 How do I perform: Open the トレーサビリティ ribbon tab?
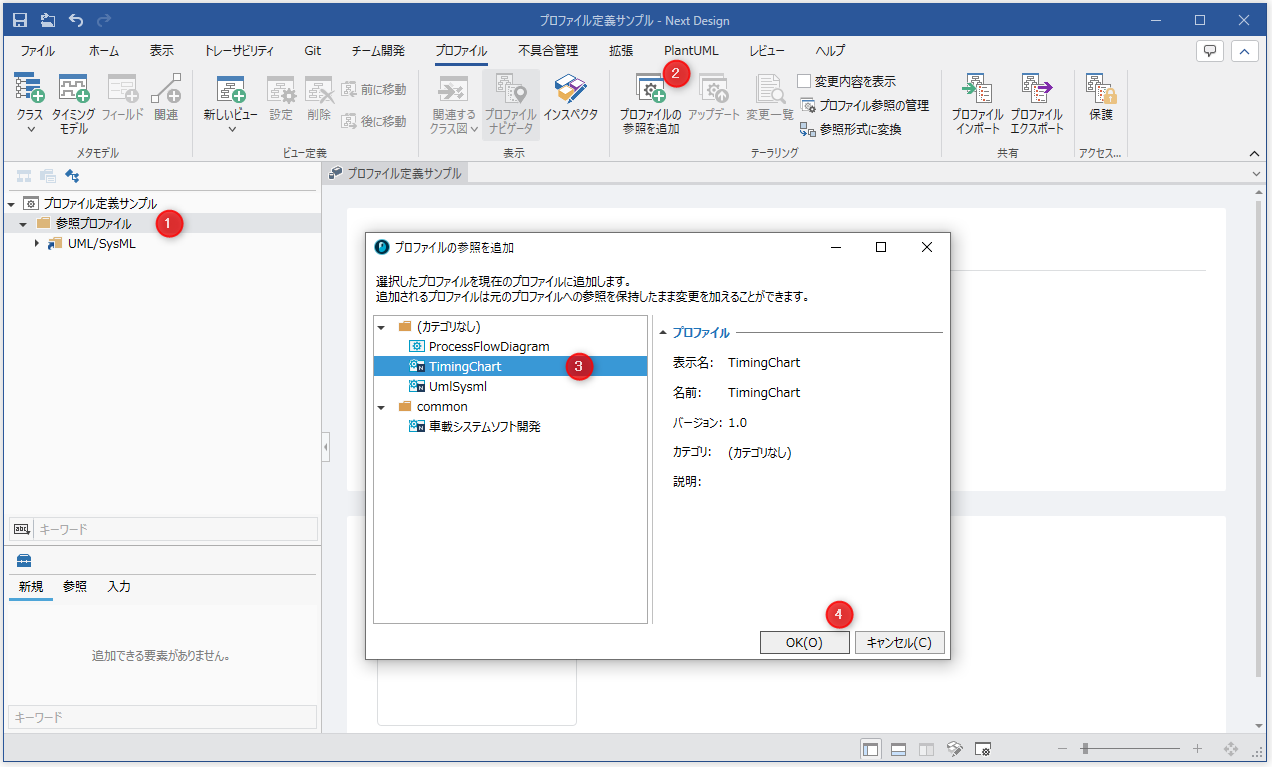[239, 51]
